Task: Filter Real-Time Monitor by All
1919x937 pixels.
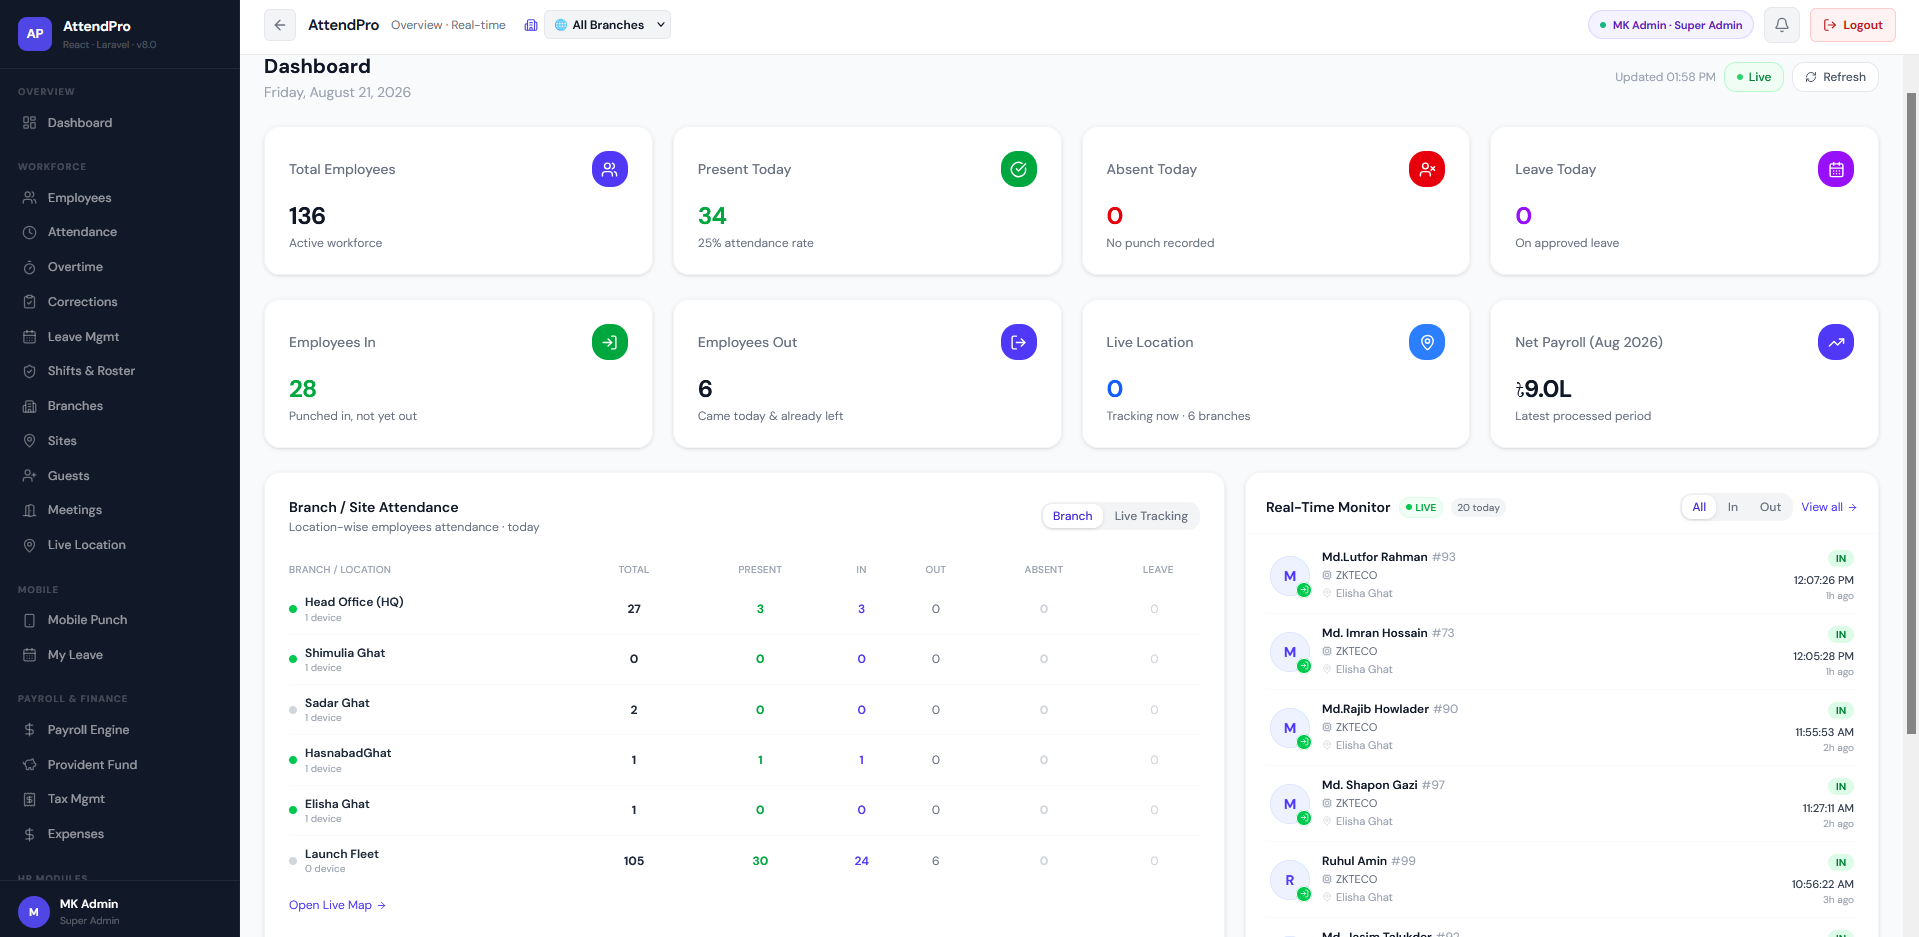Action: 1699,507
